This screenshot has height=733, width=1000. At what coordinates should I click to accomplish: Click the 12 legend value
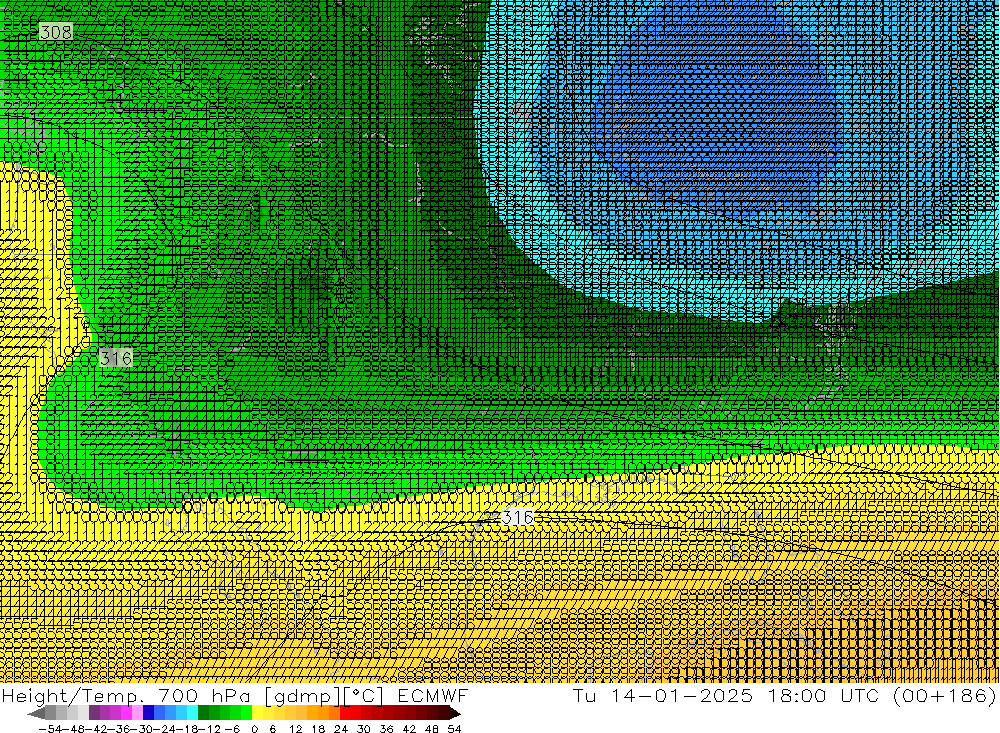(295, 729)
